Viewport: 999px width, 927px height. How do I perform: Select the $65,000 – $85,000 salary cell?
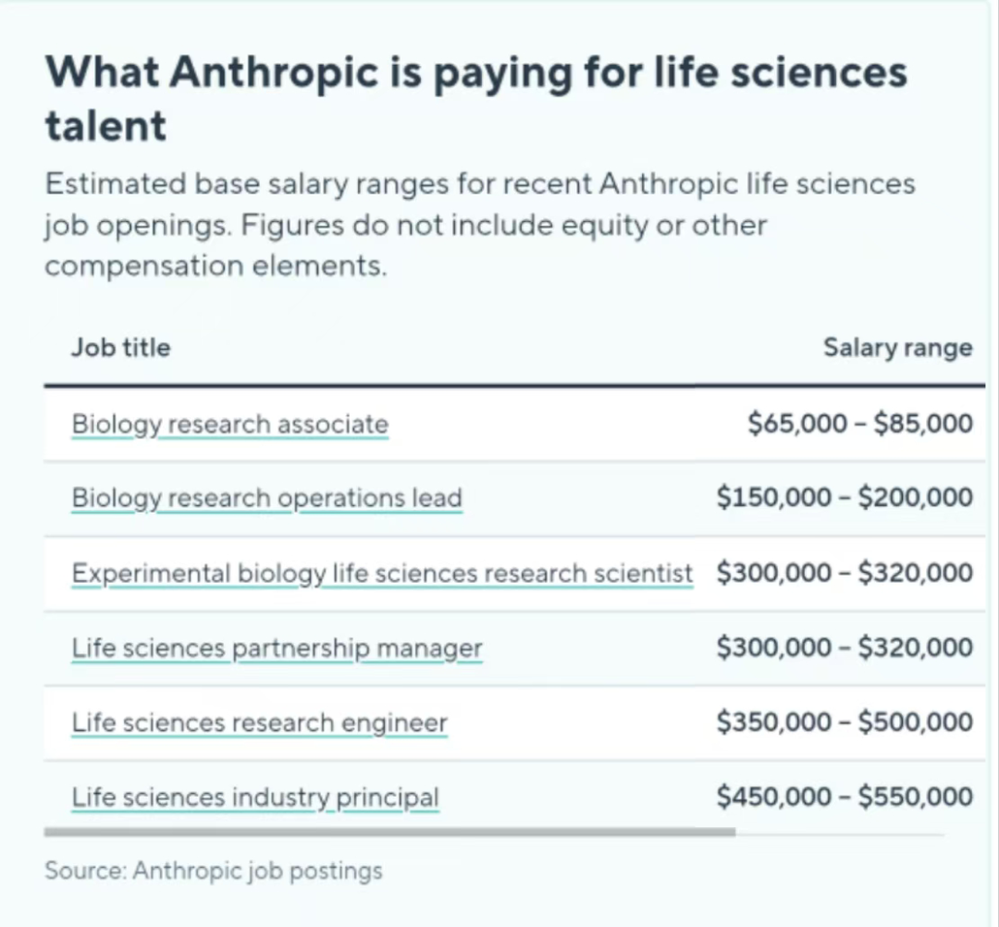coord(860,424)
